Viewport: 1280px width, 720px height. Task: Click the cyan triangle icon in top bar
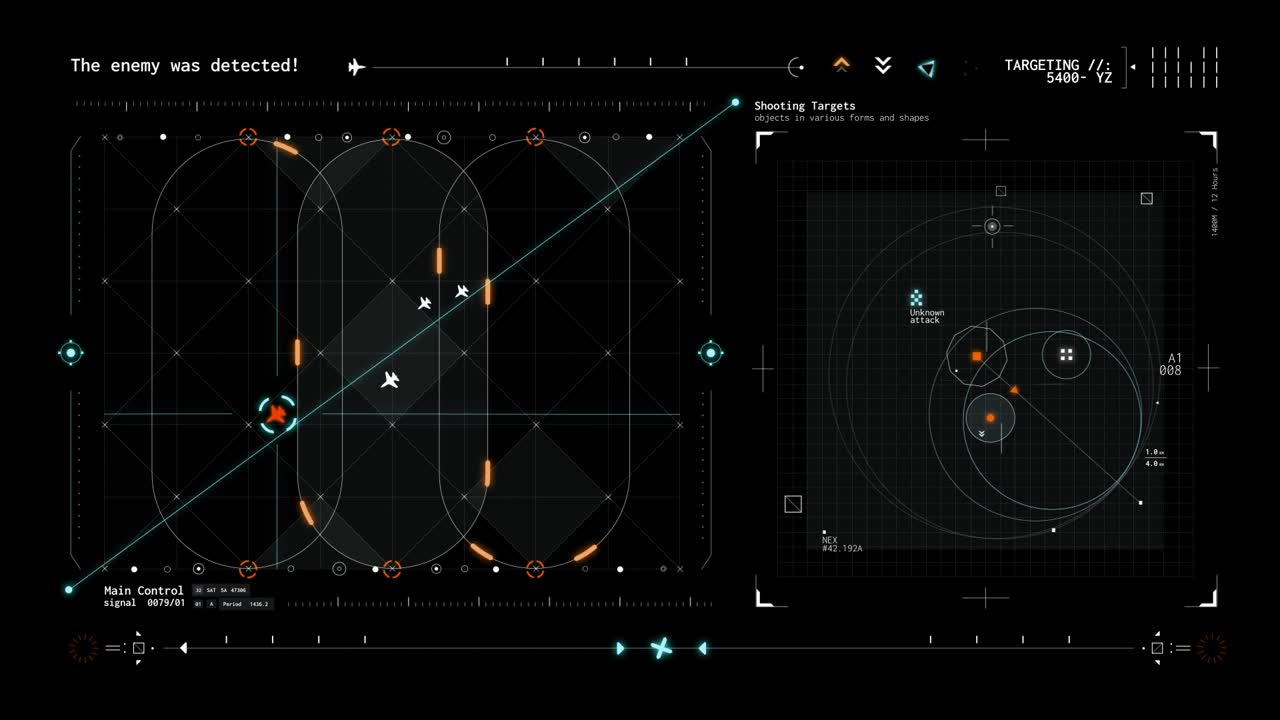pyautogui.click(x=927, y=68)
